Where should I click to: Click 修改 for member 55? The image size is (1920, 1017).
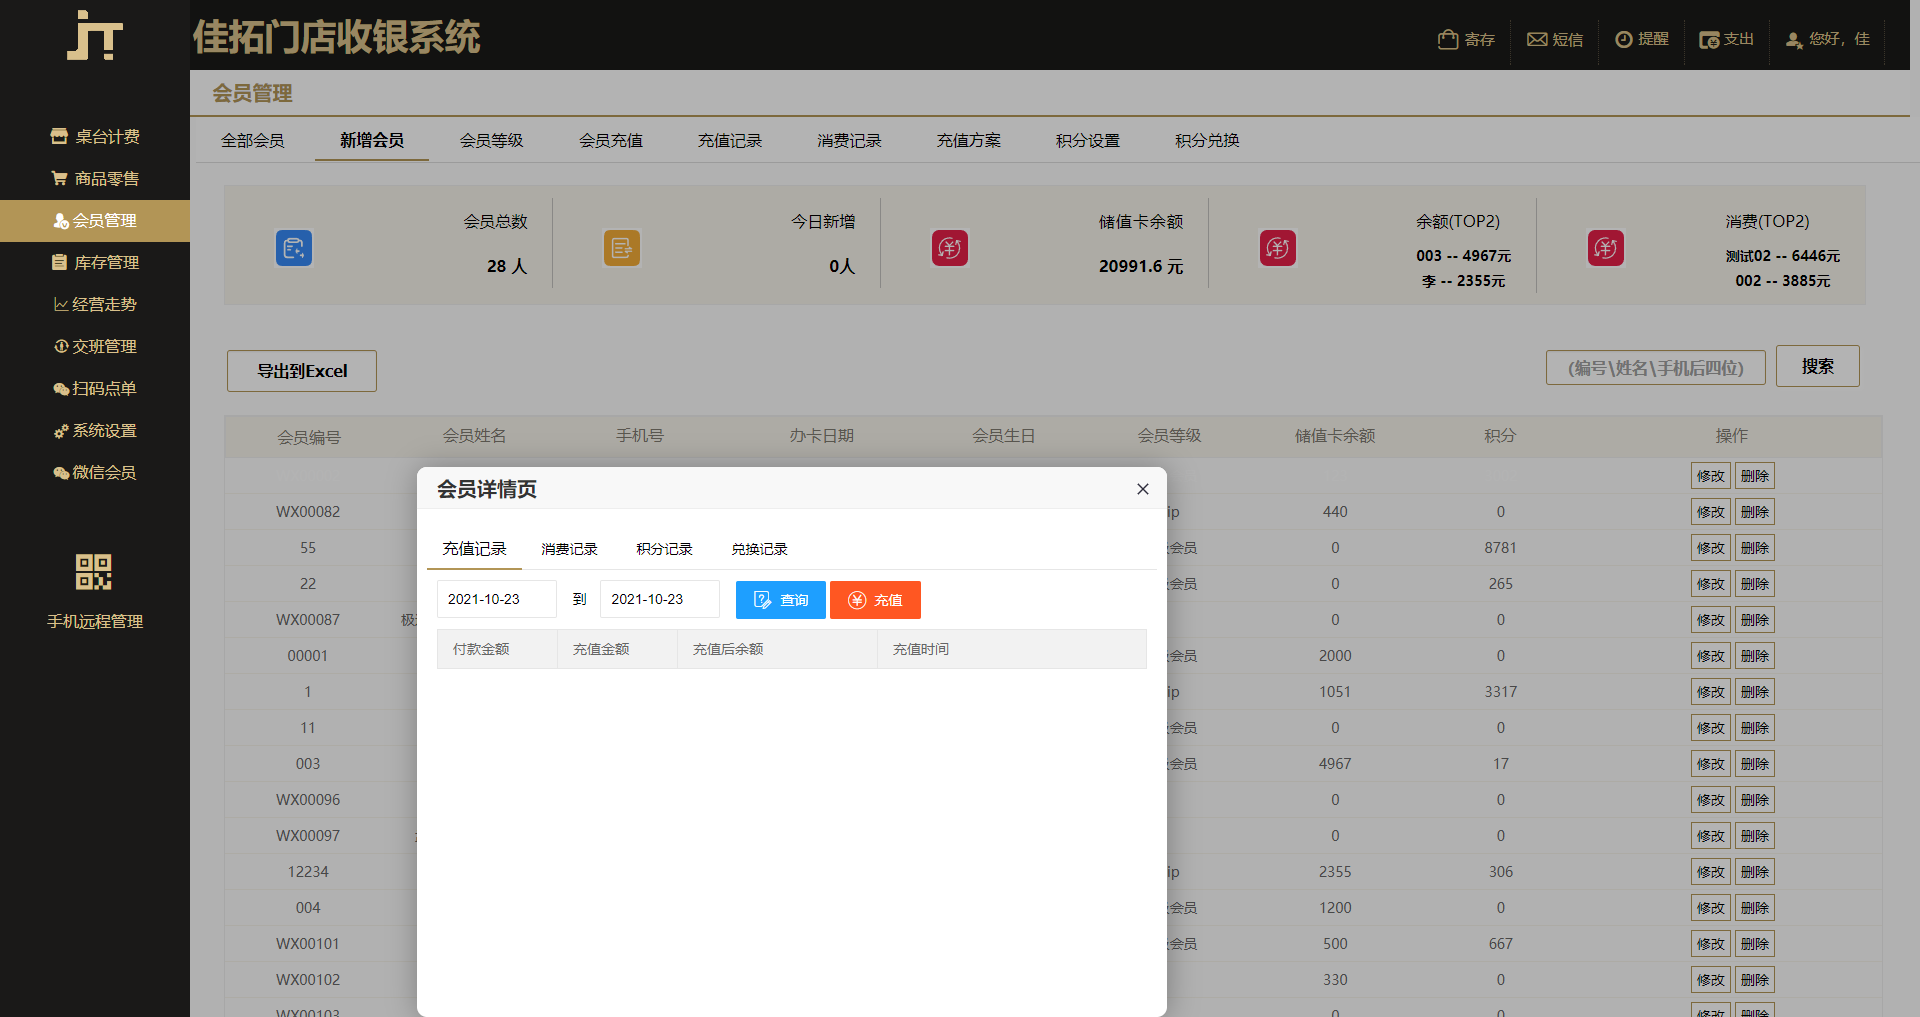1710,548
